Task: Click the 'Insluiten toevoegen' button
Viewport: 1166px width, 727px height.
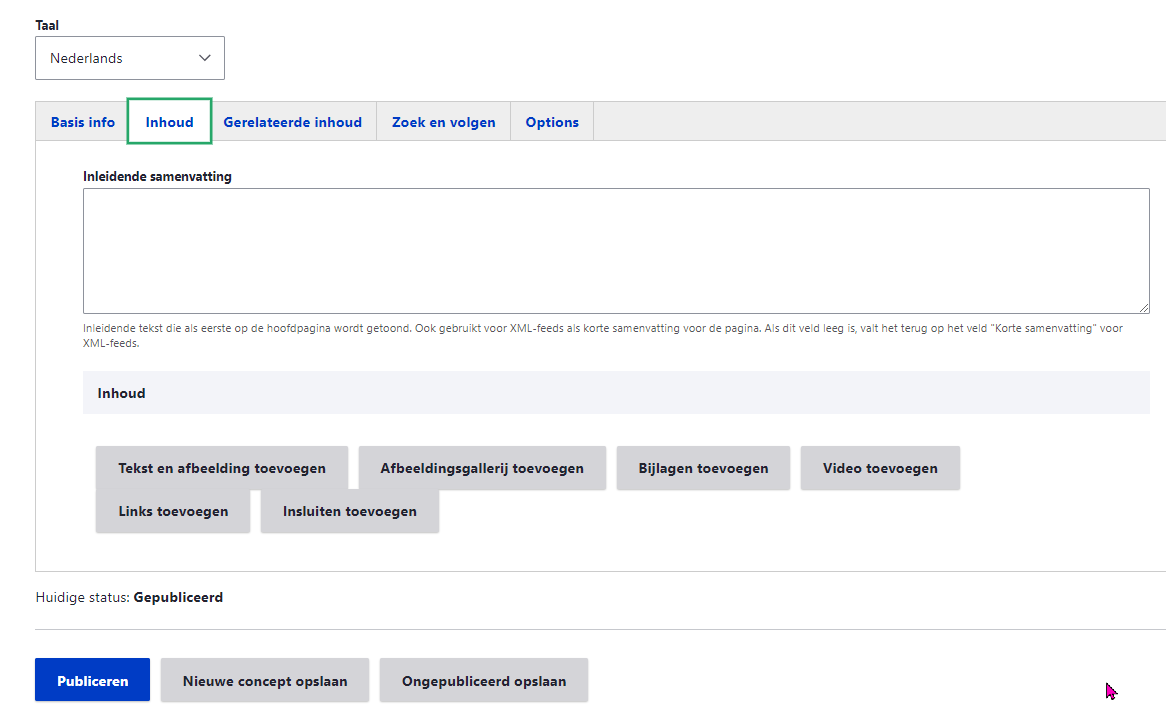Action: pyautogui.click(x=349, y=511)
